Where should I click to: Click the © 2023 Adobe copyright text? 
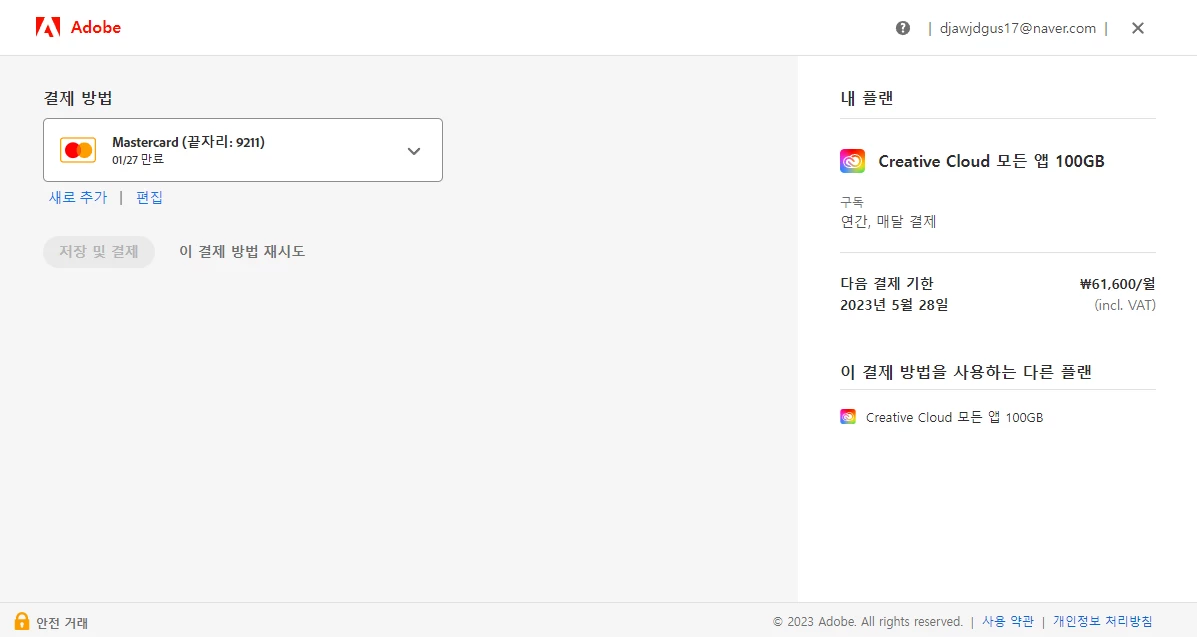[867, 622]
